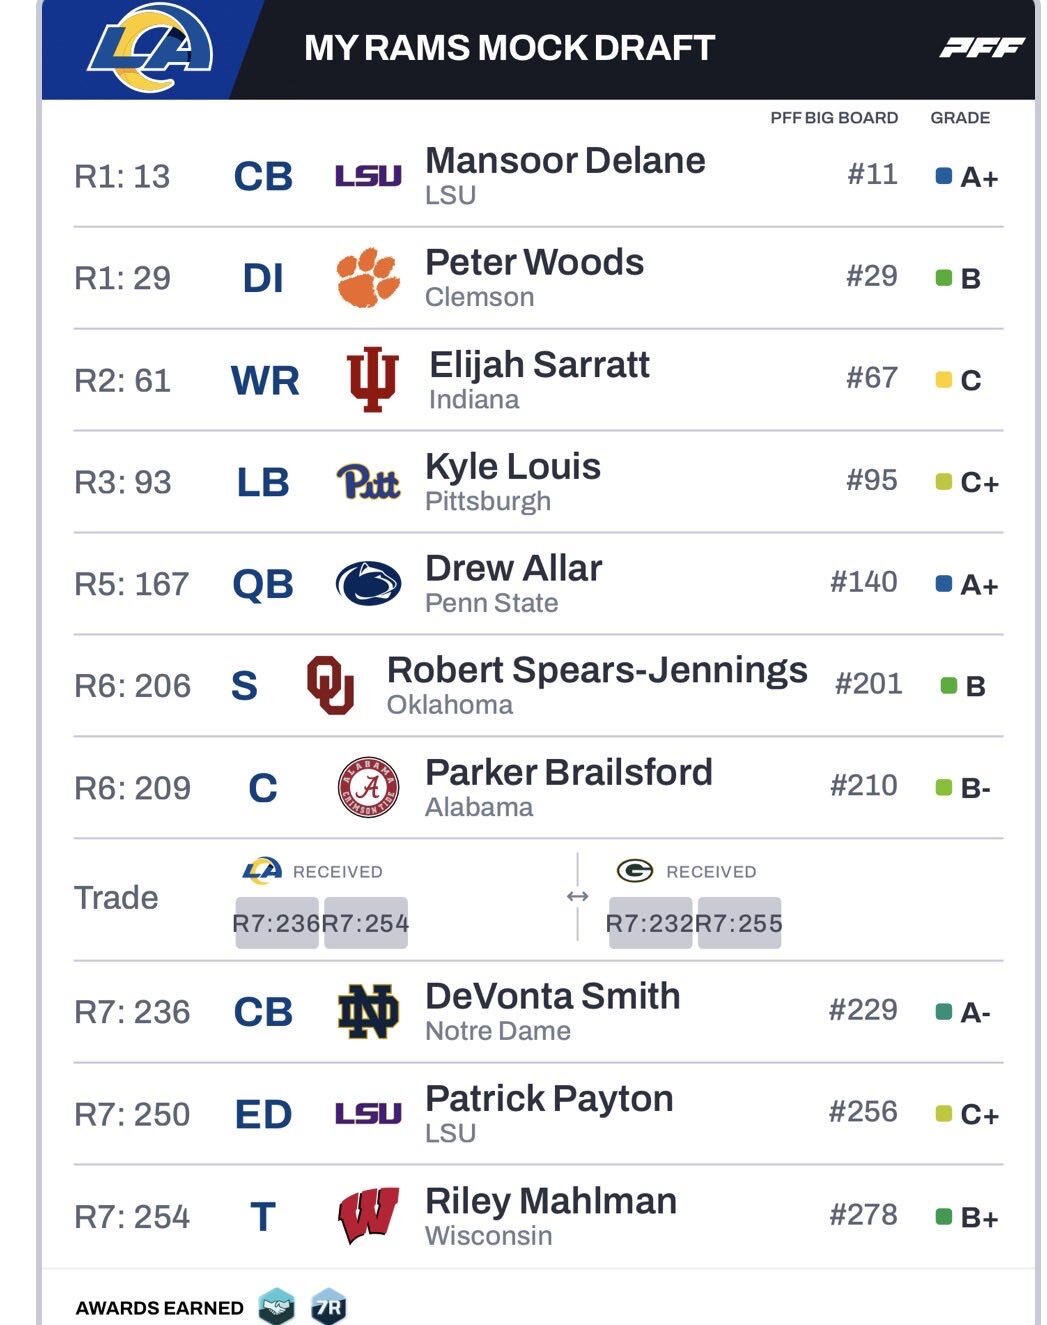Click the Indiana logo beside Elijah Sarratt
Screen dimensions: 1047x1325
(x=372, y=380)
